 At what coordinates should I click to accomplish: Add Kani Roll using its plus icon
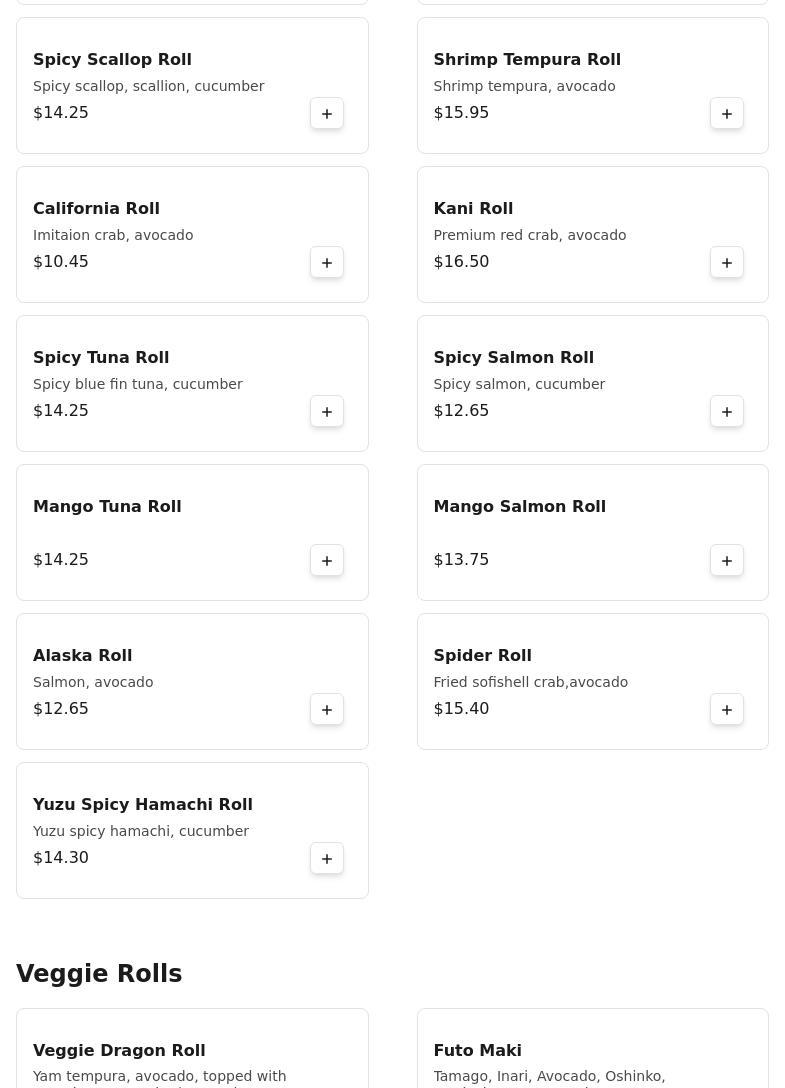coord(727,263)
